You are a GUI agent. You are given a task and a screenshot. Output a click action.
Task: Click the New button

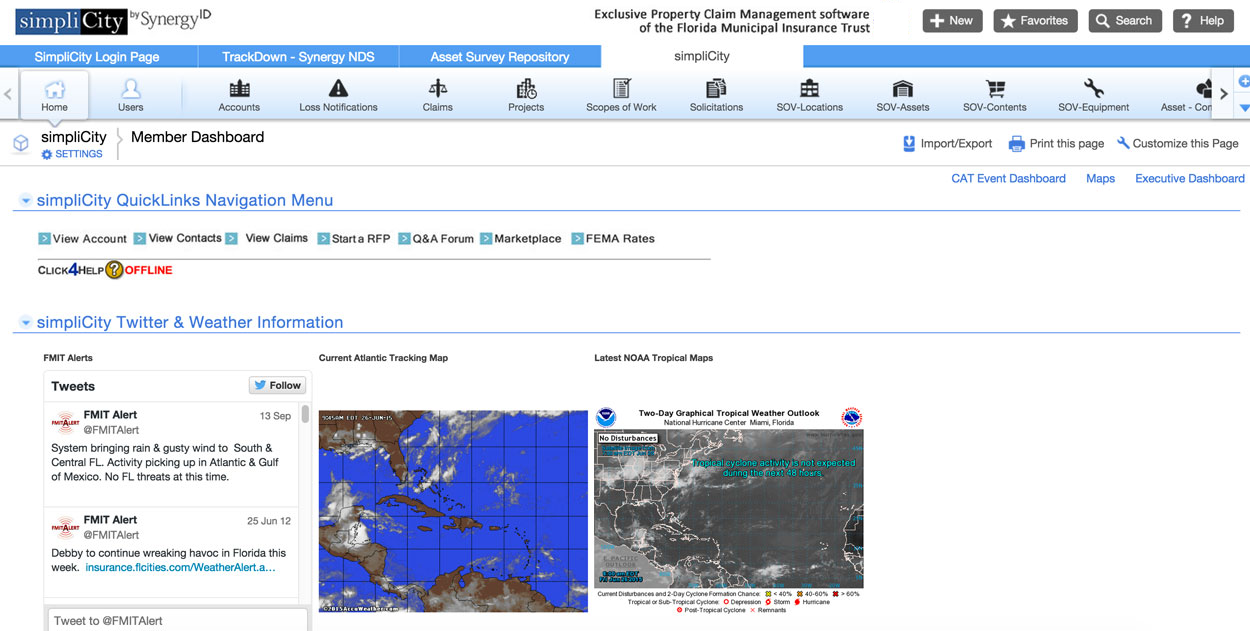coord(952,20)
